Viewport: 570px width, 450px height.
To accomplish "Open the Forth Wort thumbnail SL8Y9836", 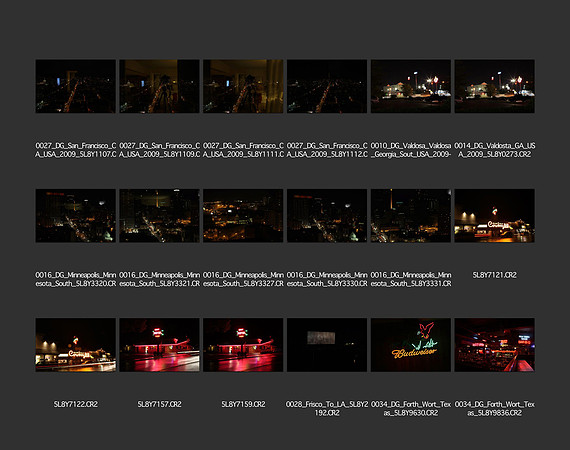I will (x=494, y=345).
